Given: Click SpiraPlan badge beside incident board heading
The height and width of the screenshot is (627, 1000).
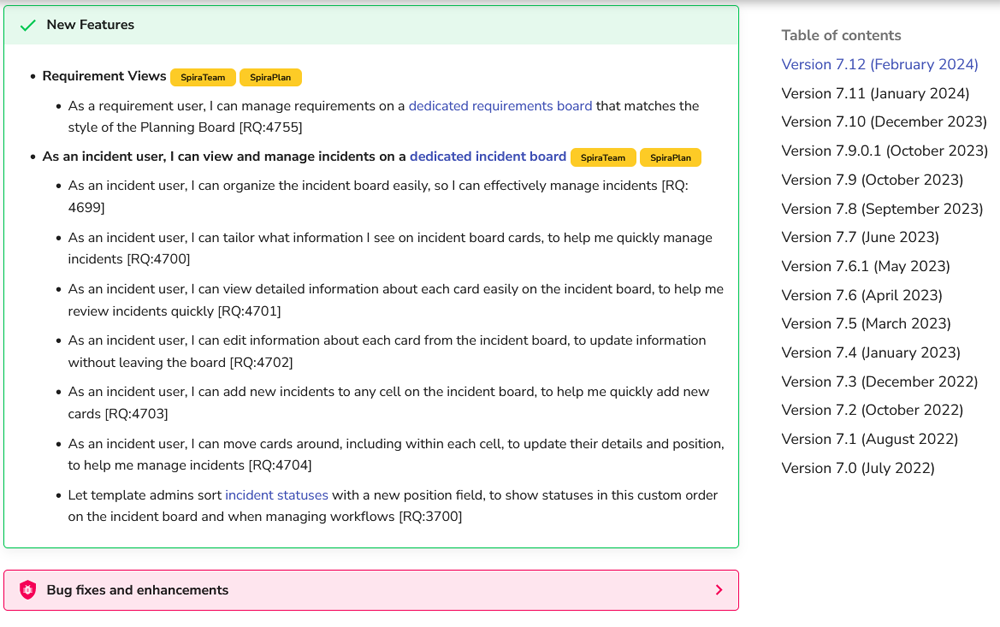Looking at the screenshot, I should [x=671, y=158].
